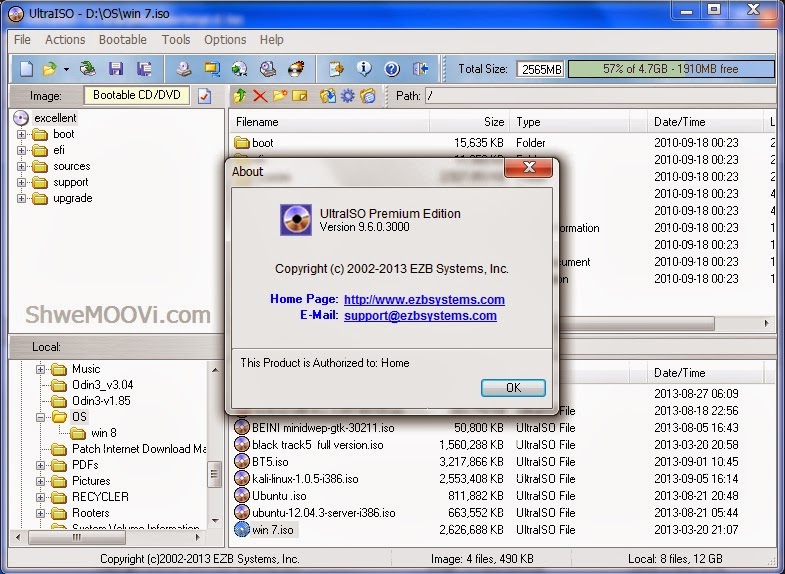The width and height of the screenshot is (785, 574).
Task: Open the Actions menu
Action: pos(65,40)
